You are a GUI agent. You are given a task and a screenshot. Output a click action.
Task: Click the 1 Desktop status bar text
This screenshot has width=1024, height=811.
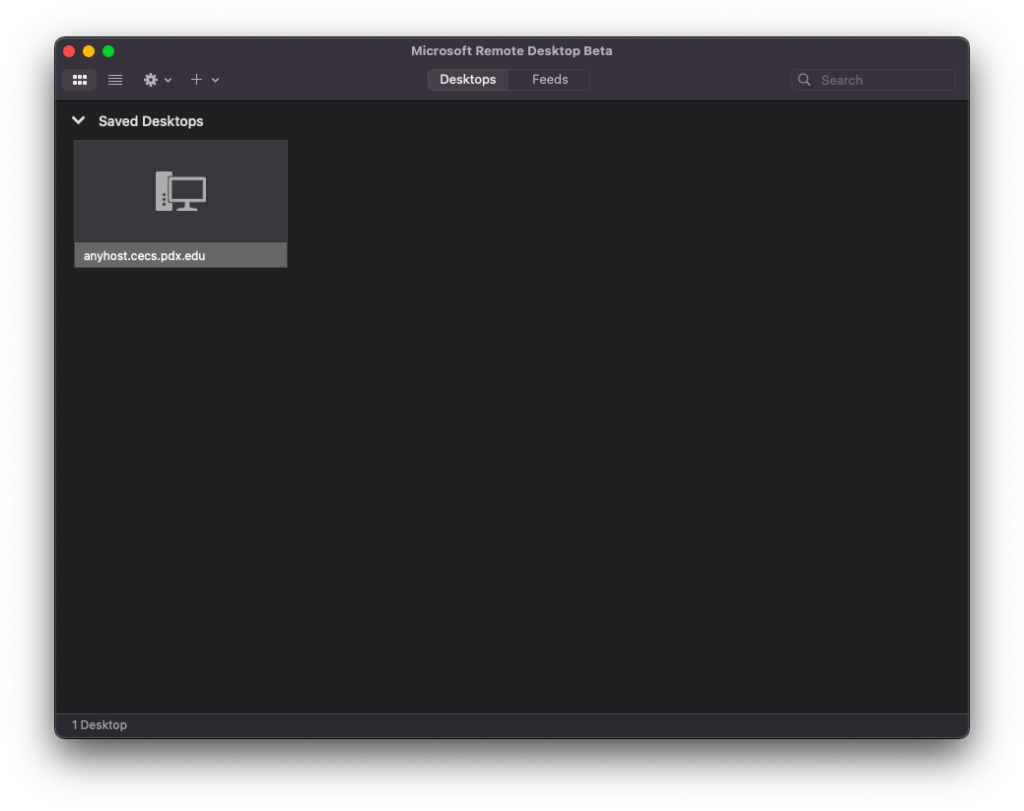pos(98,725)
